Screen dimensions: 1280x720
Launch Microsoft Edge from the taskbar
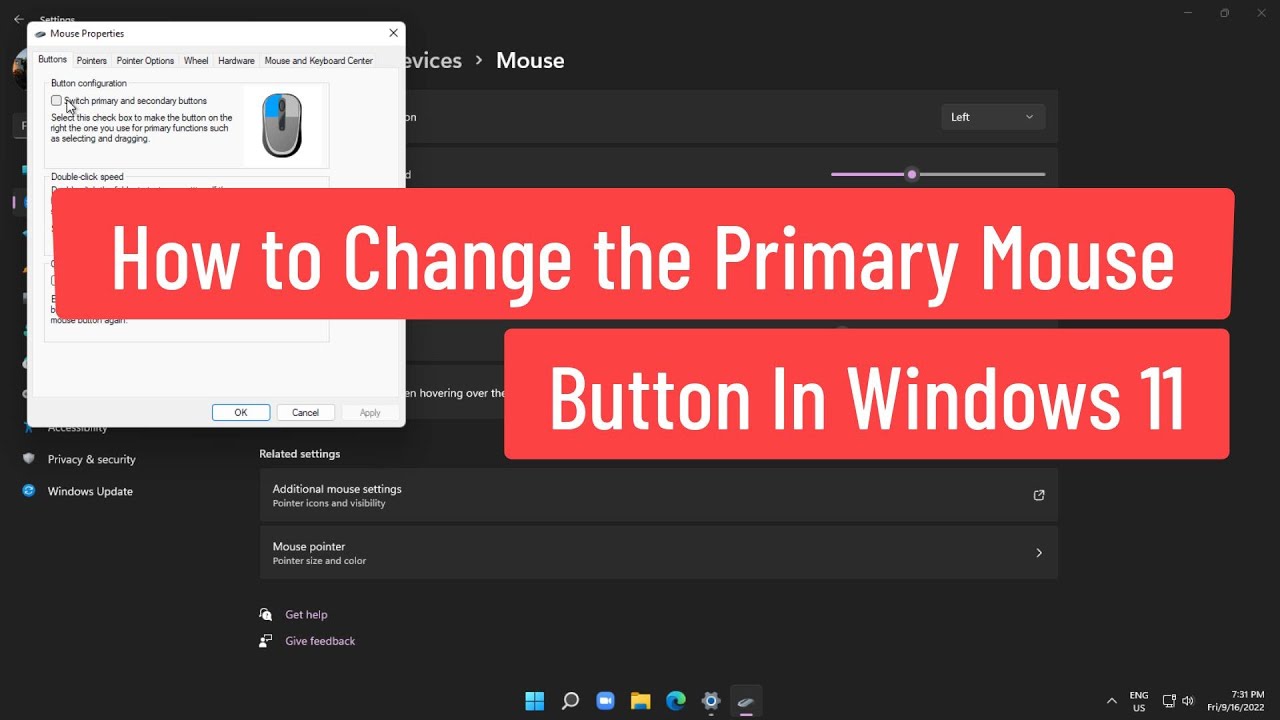(x=676, y=701)
